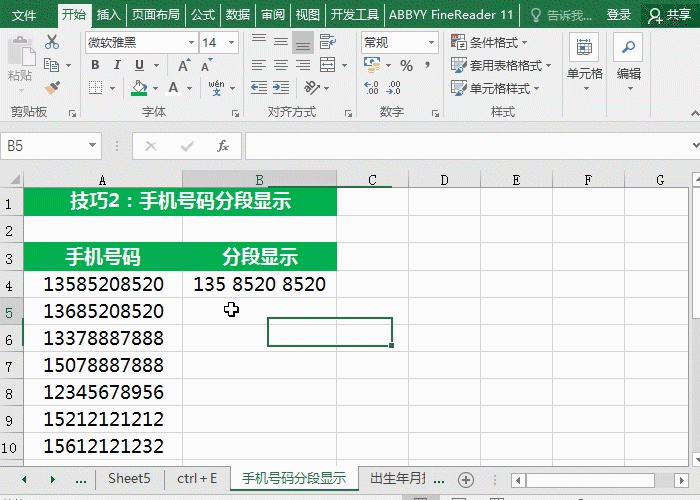Click the fill color paint bucket swatch
Screen dimensions: 700x500
coord(139,88)
